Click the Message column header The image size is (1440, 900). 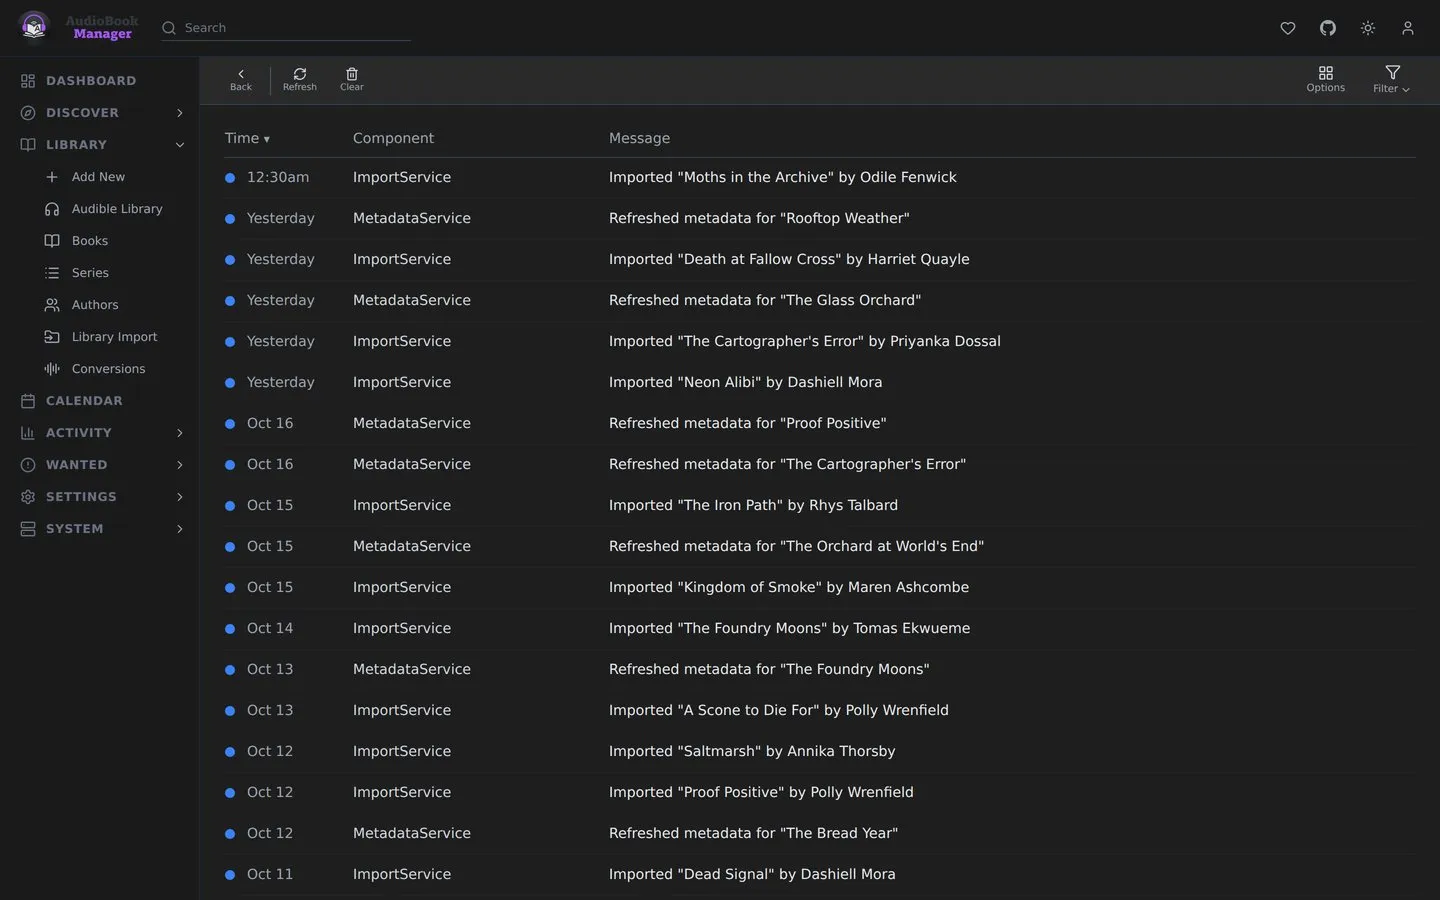pos(639,138)
